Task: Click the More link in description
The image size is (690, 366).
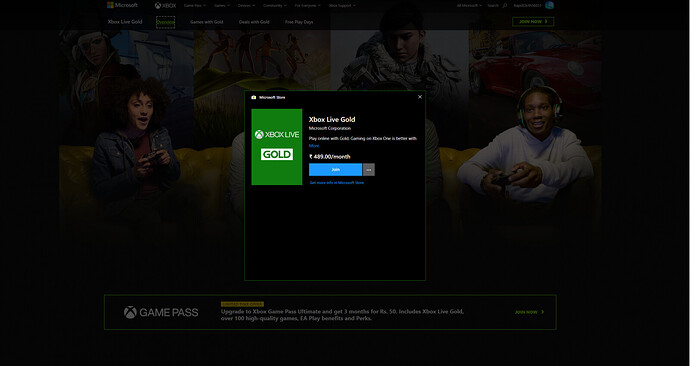Action: click(x=314, y=146)
